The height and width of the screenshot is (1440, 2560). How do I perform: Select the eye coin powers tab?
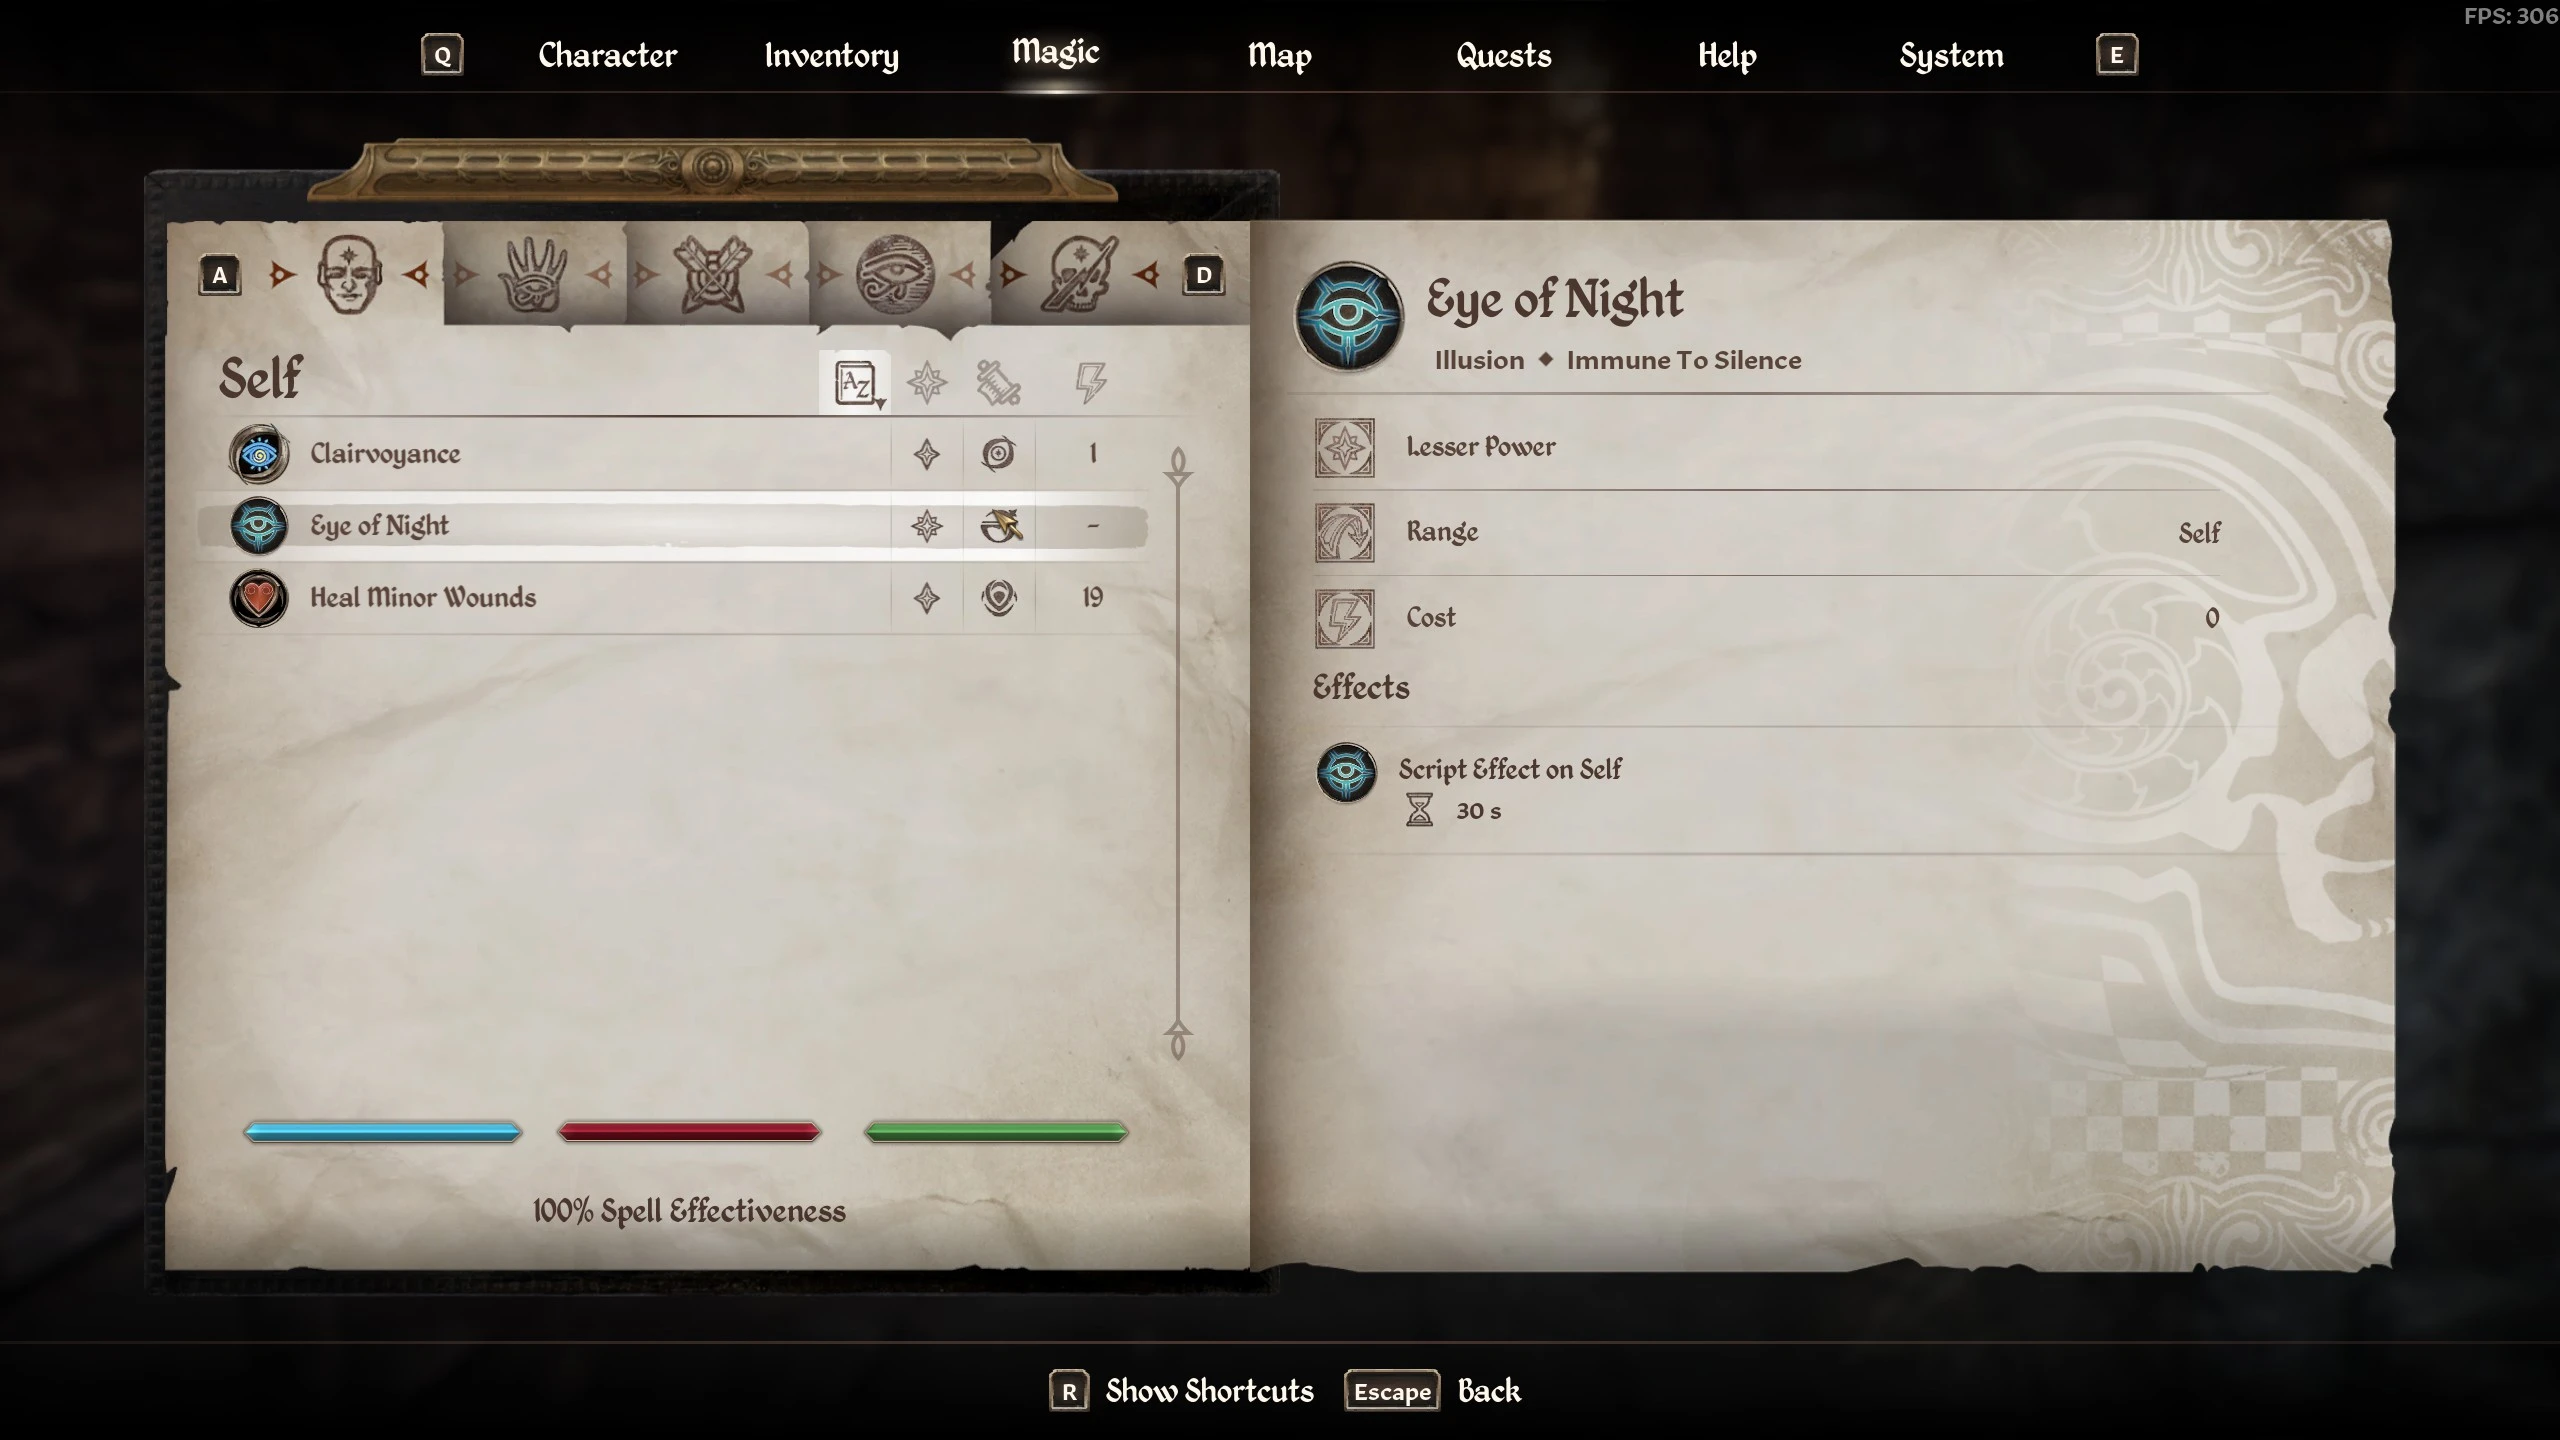pos(895,274)
